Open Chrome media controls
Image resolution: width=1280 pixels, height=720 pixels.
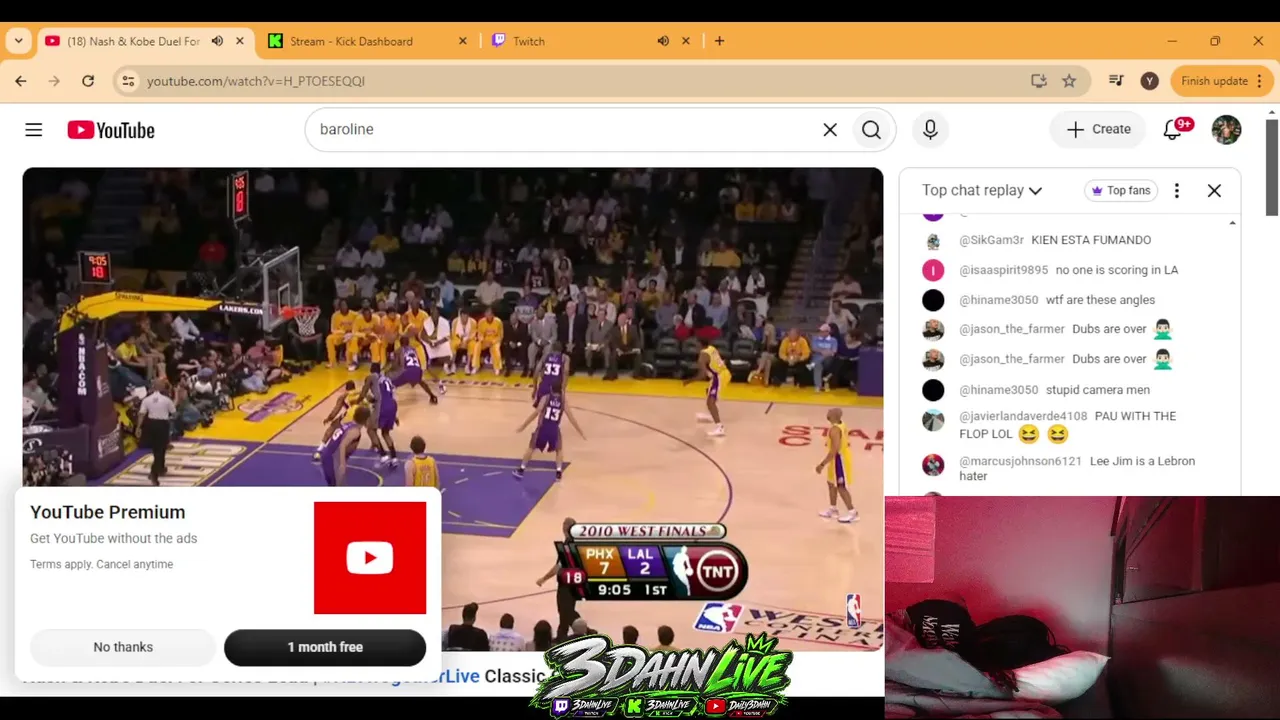point(1116,81)
